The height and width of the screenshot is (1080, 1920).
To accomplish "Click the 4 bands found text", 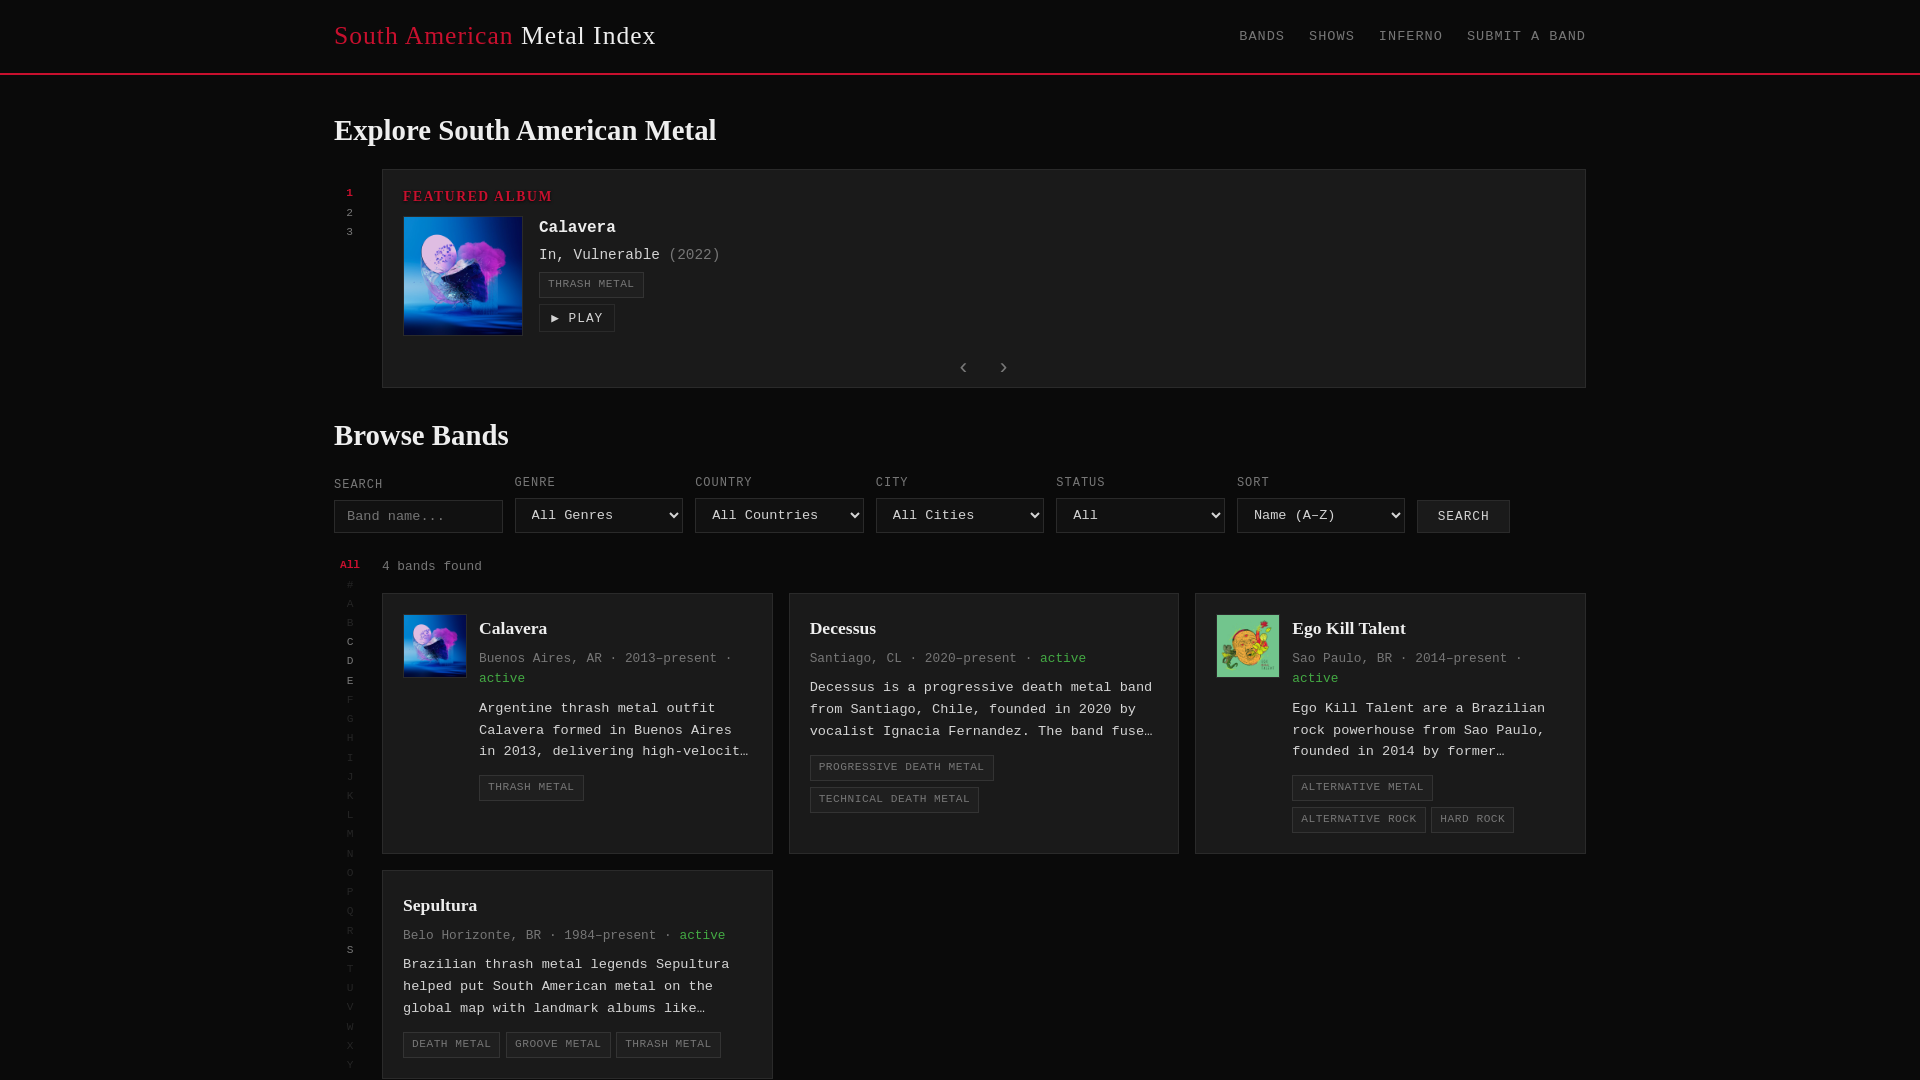I will click(432, 567).
